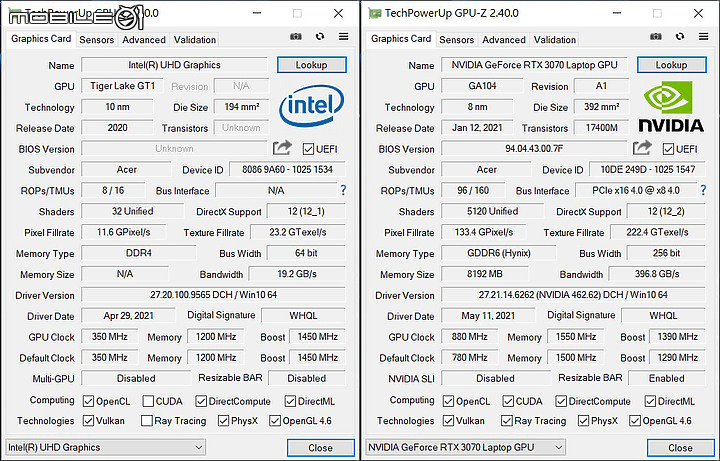Click the GPU field showing Tiger Lake GT1
Viewport: 720px width, 461px height.
tap(122, 85)
